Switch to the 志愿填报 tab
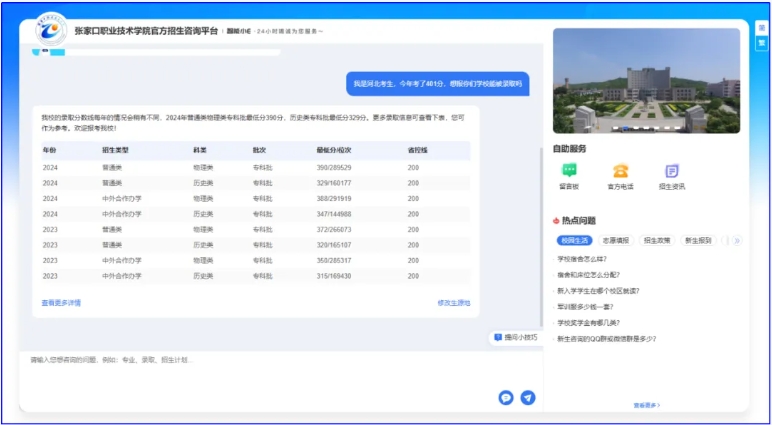772x425 pixels. (616, 241)
